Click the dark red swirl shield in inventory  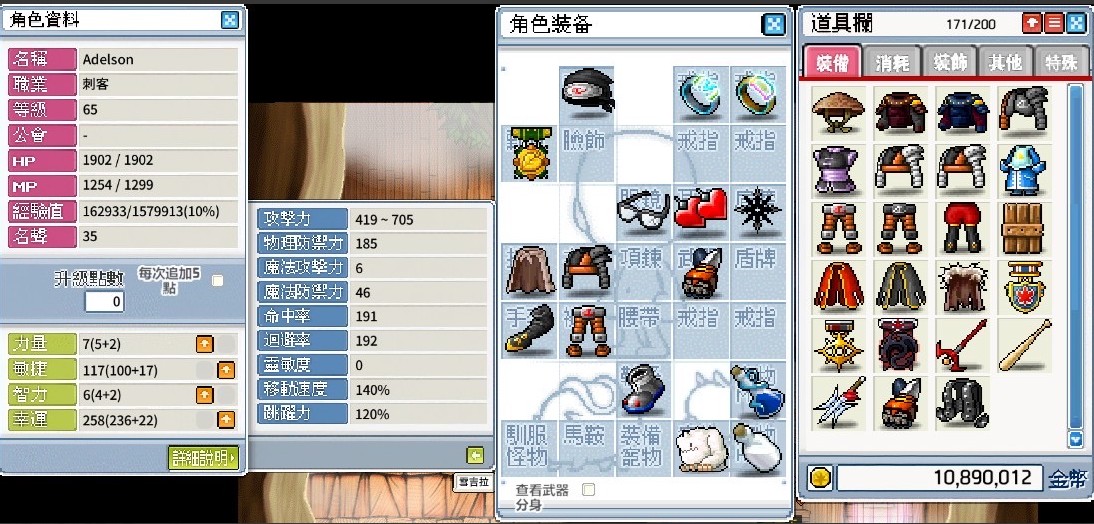(x=900, y=345)
